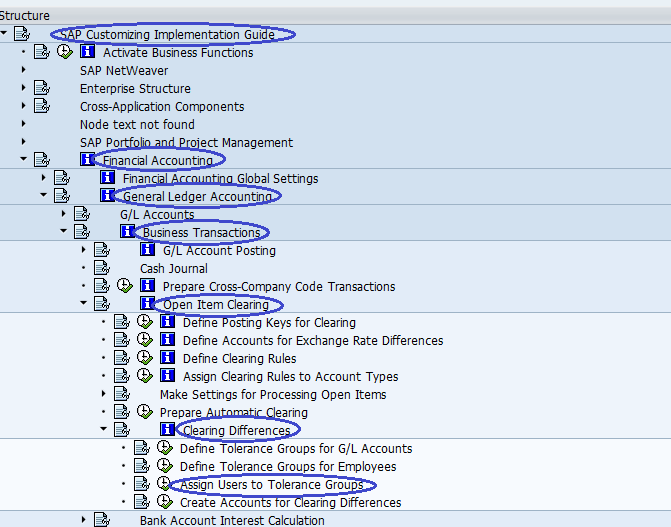Execute Create Accounts for Clearing Differences

pyautogui.click(x=165, y=501)
